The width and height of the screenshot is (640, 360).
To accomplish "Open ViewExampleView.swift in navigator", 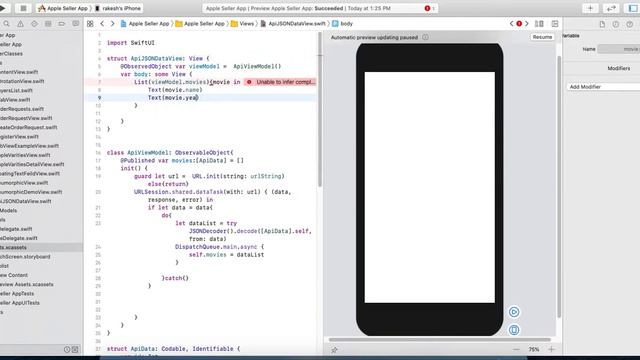I will point(29,146).
